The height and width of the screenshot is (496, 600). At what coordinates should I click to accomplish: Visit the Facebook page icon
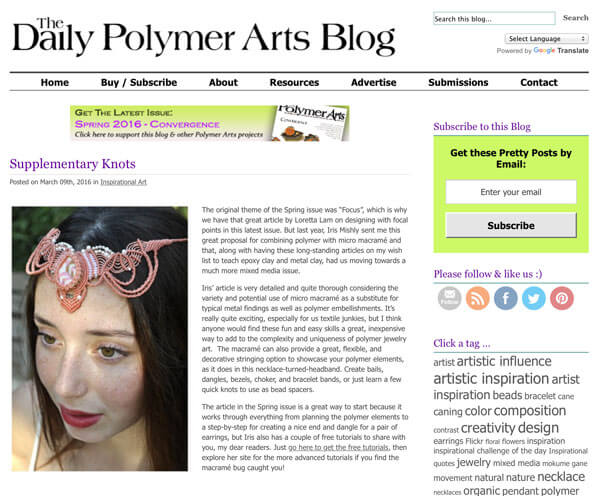(x=505, y=298)
